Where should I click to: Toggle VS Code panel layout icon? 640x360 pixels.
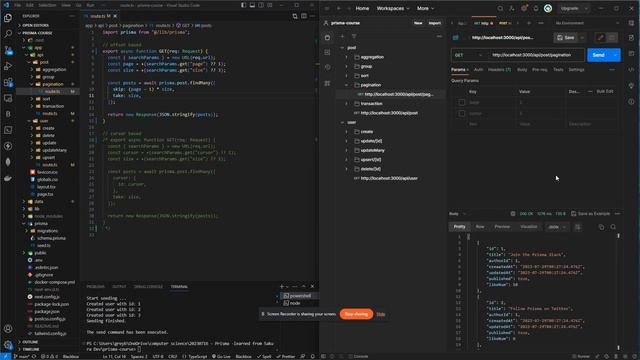(252, 5)
